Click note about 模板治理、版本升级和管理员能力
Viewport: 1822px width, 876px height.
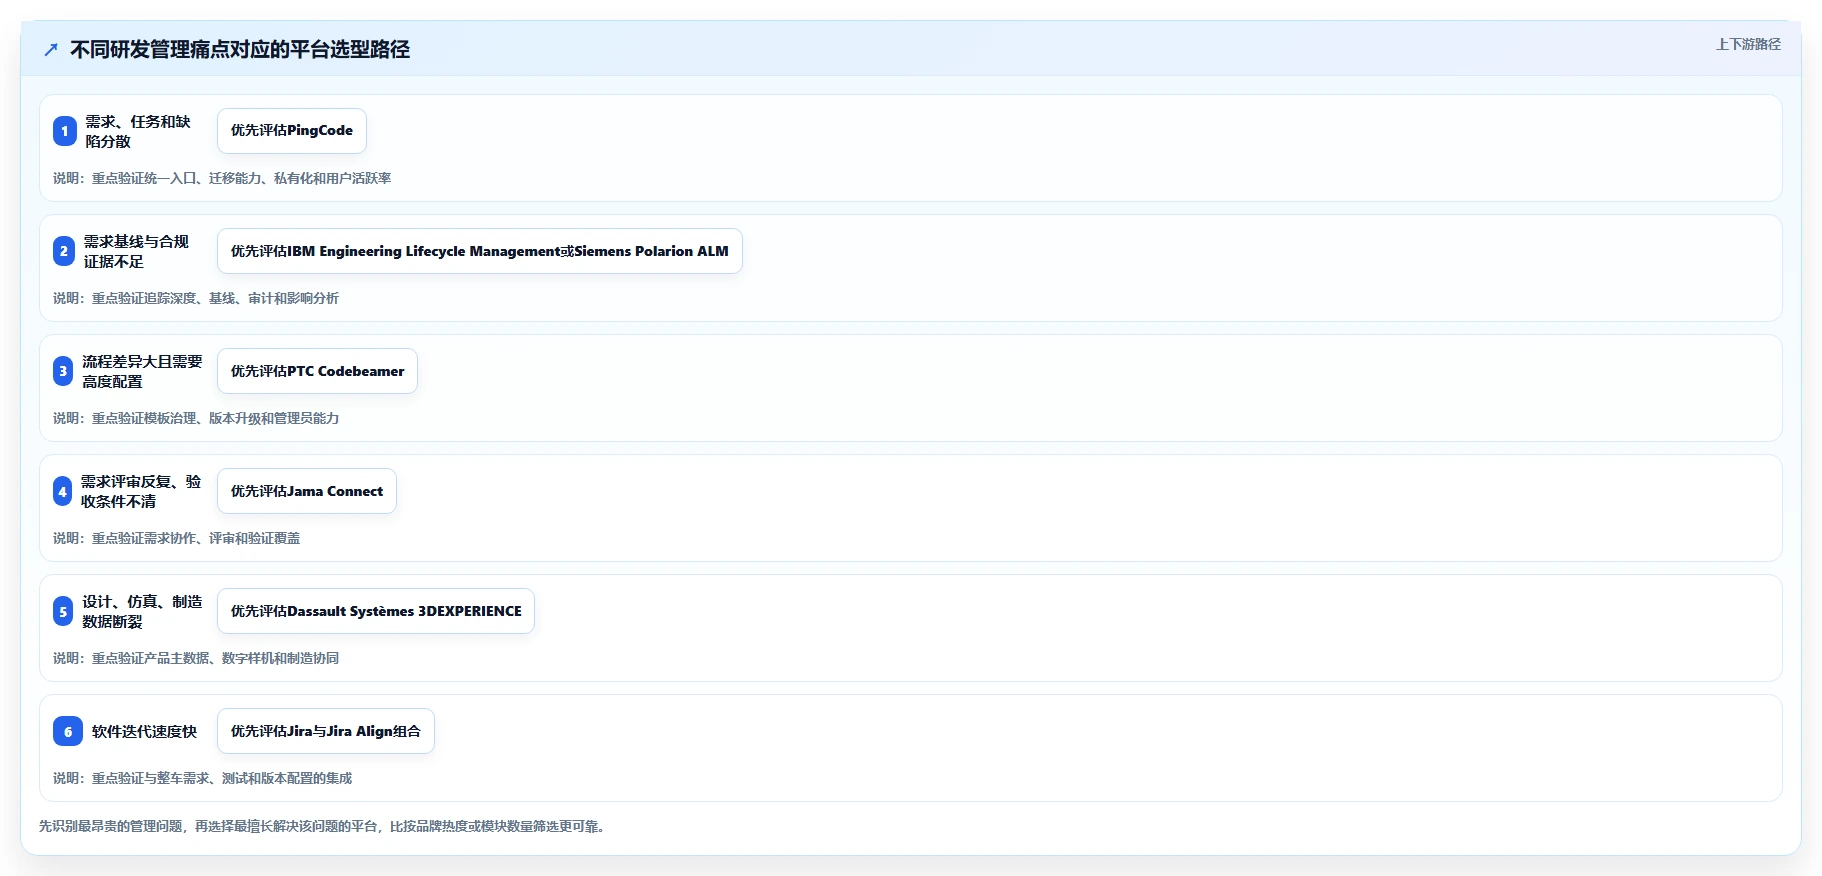pyautogui.click(x=196, y=418)
